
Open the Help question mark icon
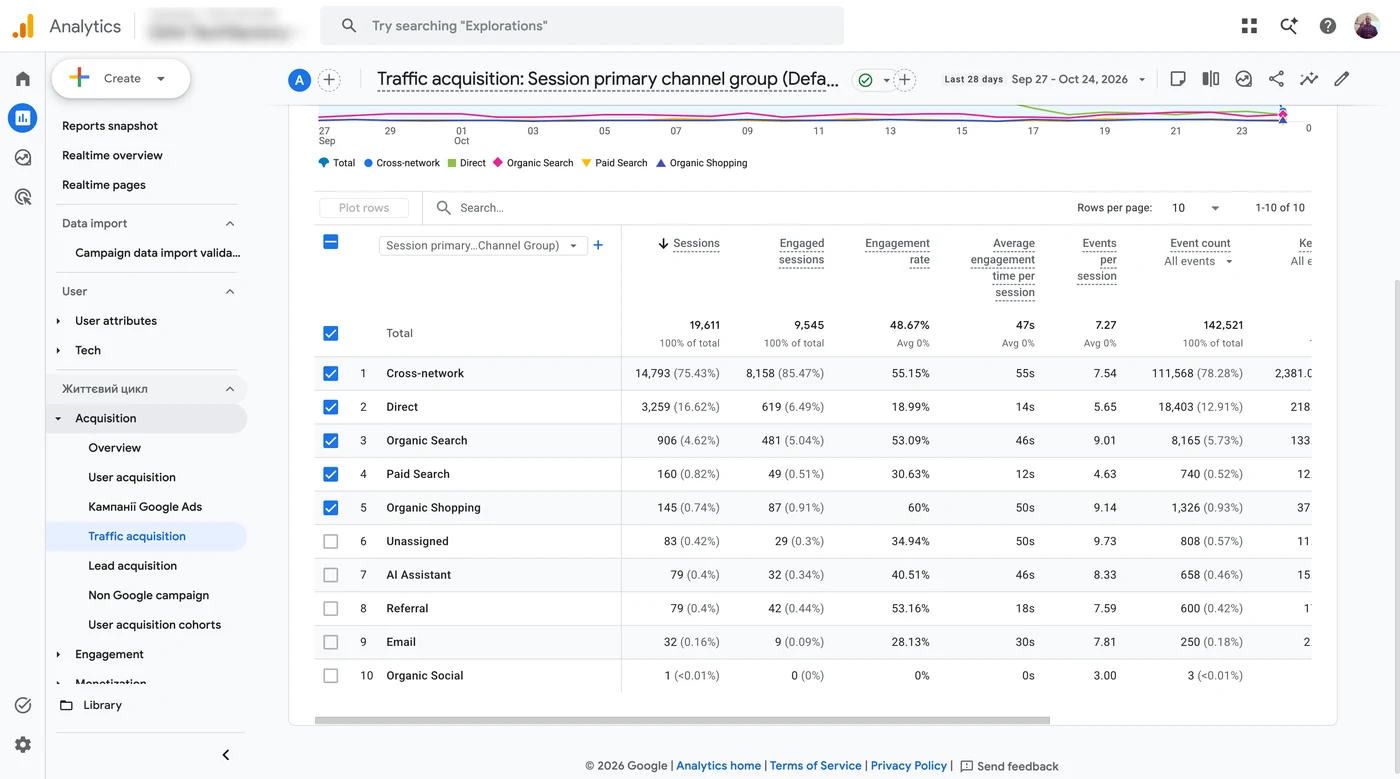pos(1328,26)
